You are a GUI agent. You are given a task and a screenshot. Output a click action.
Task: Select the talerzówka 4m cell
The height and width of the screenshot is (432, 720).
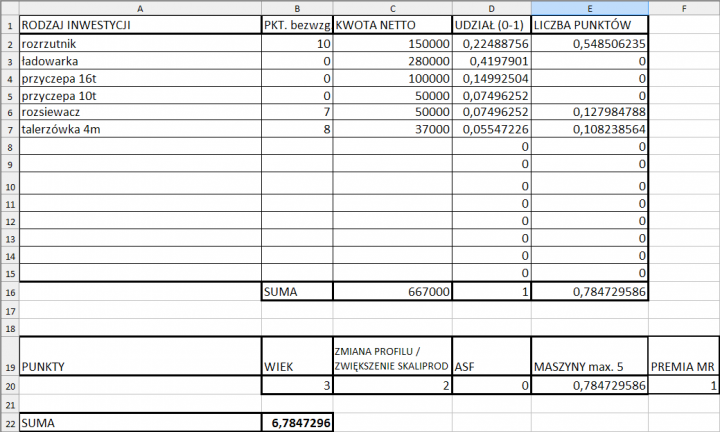(x=139, y=130)
